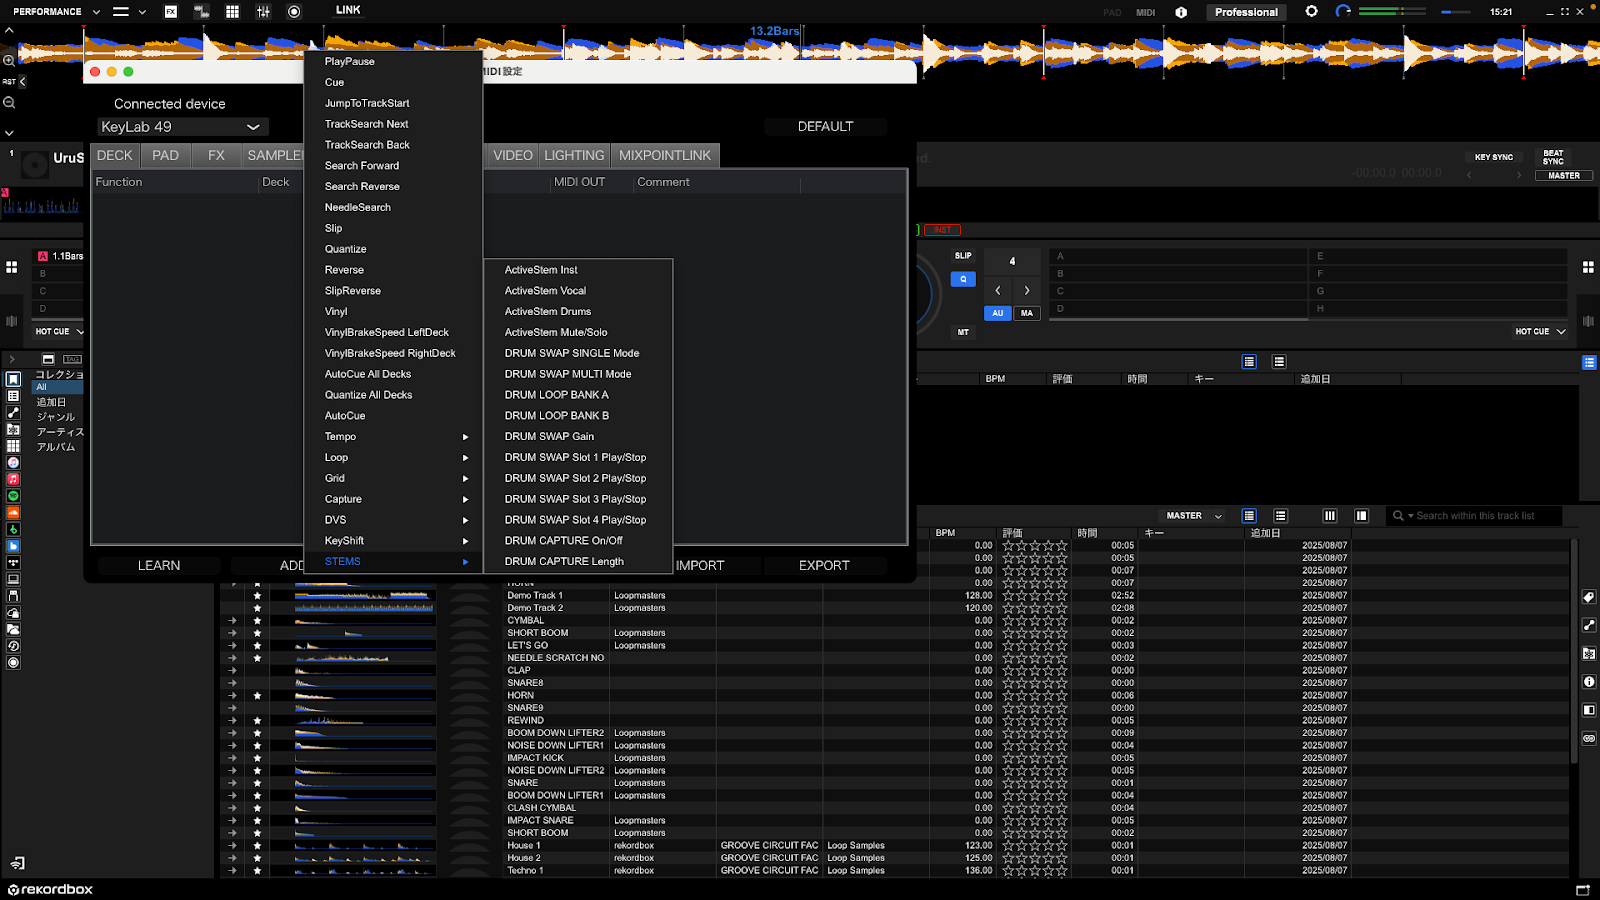This screenshot has height=900, width=1600.
Task: Click the LEARN button
Action: (x=159, y=565)
